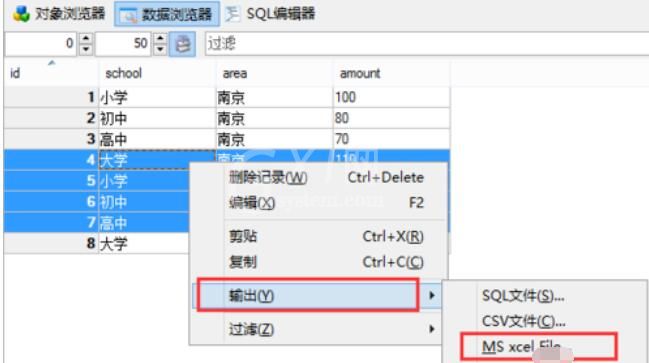The image size is (649, 363).
Task: Open the 过滤(Z) submenu
Action: (319, 329)
